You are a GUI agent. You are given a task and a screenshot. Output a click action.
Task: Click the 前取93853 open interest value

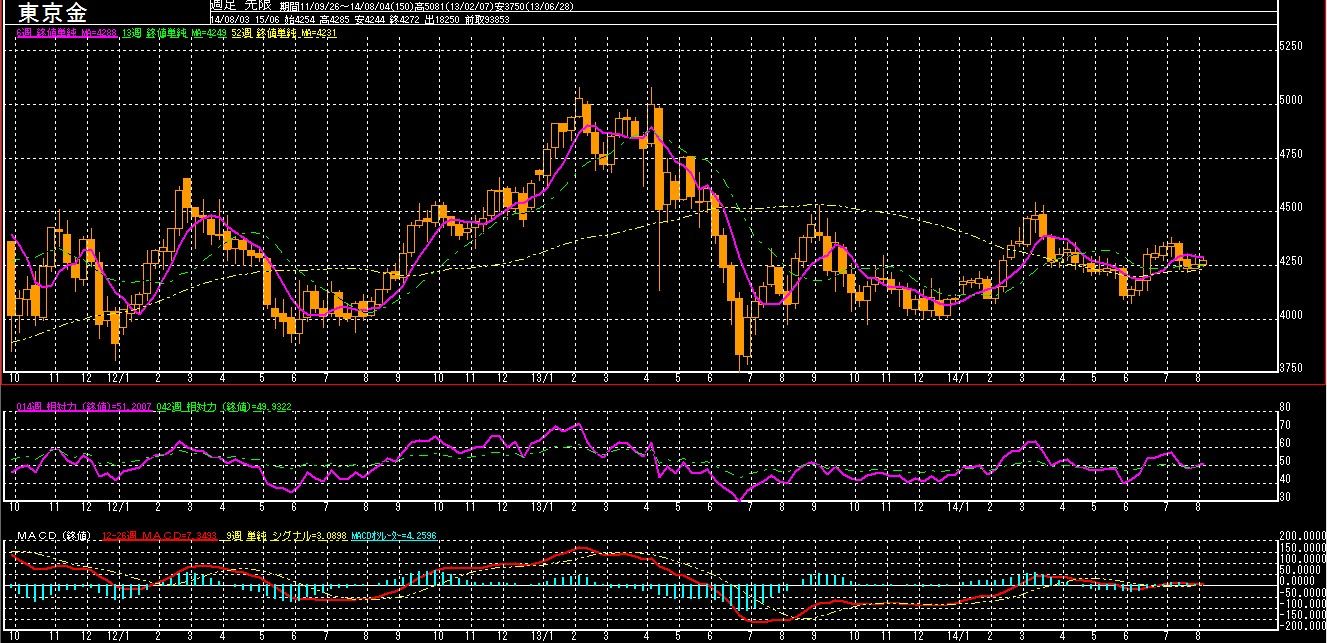click(488, 20)
